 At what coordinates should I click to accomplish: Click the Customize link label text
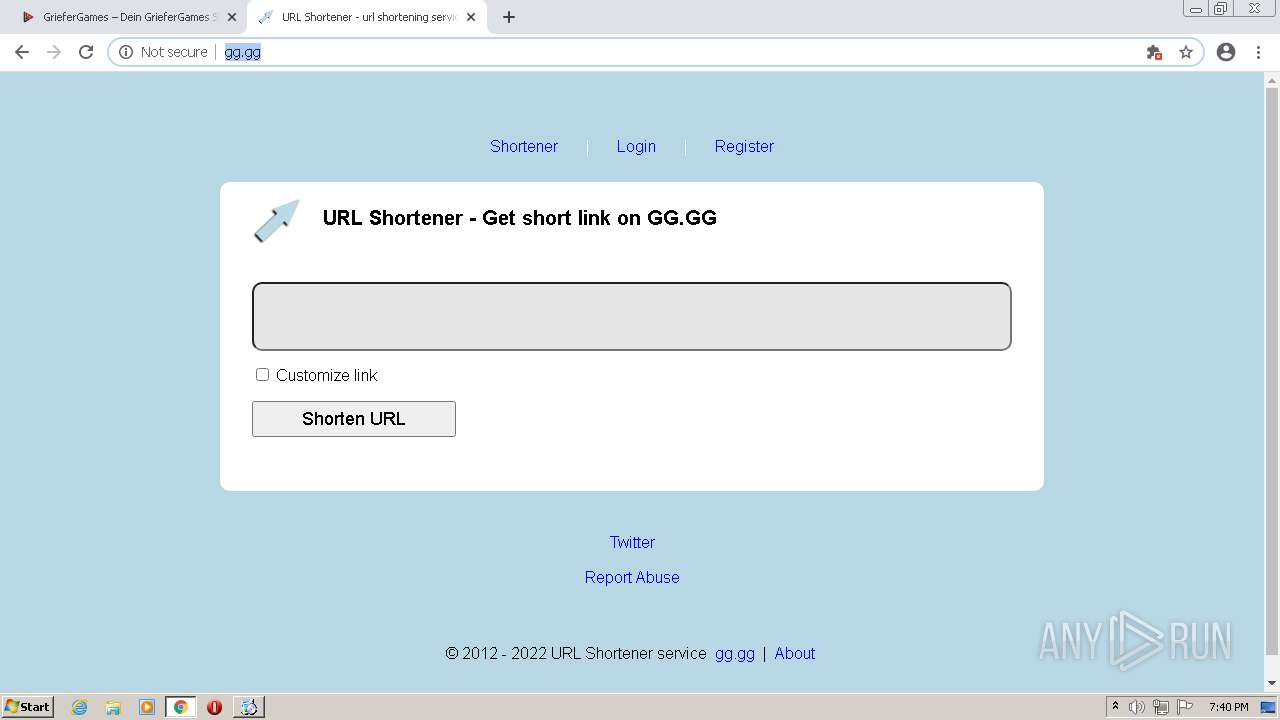click(x=327, y=375)
